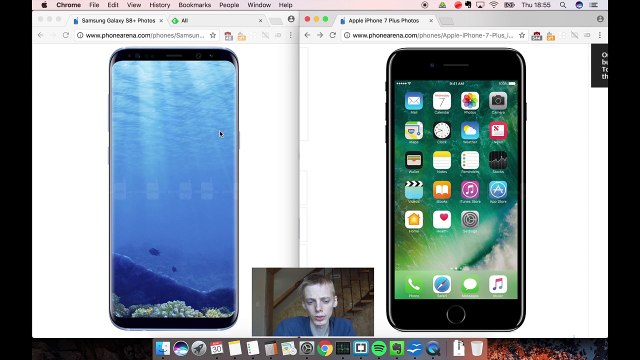Screen dimensions: 640x360
Task: Open the File menu
Action: coord(94,5)
